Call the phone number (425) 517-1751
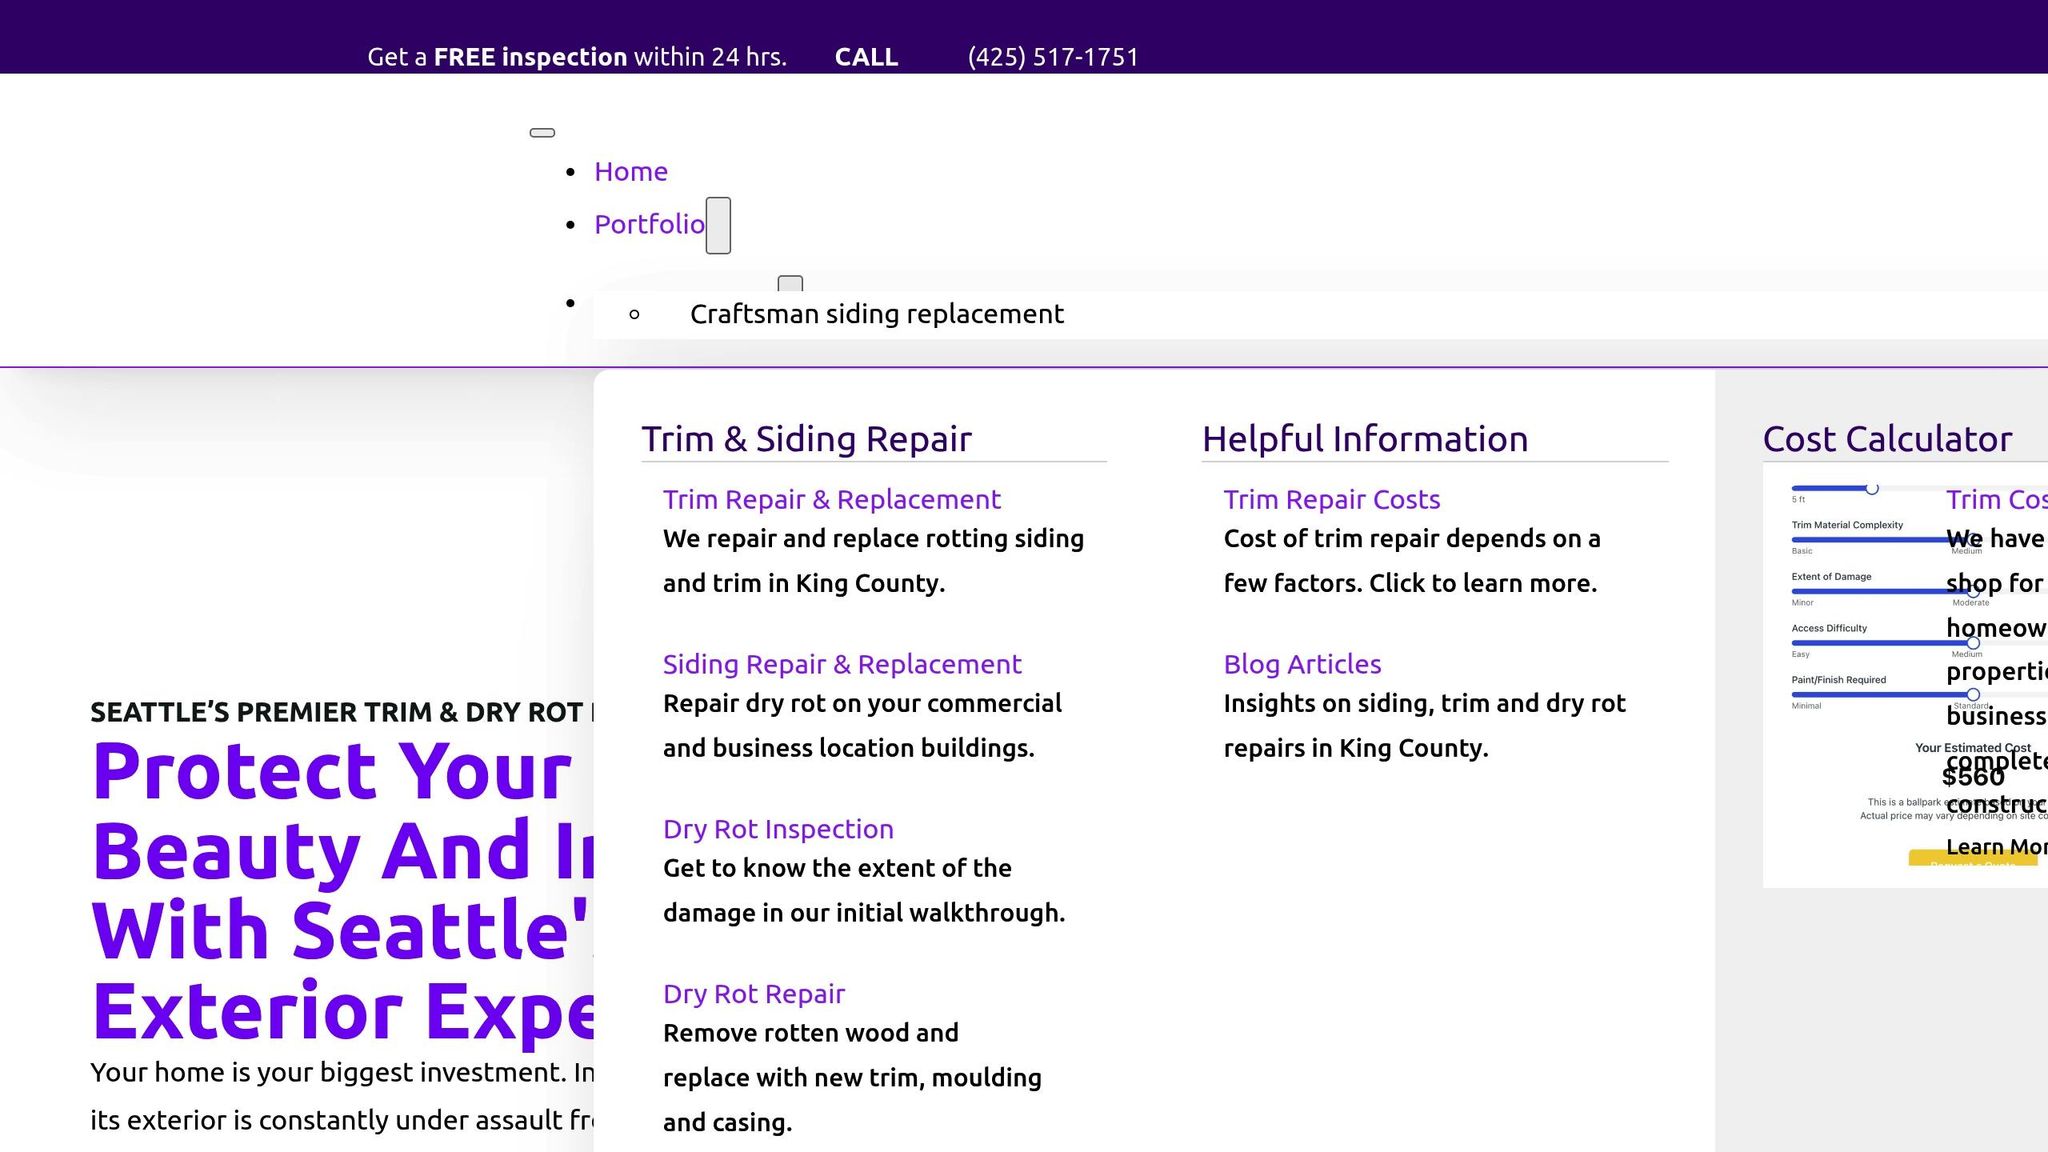The image size is (2048, 1152). [1053, 57]
